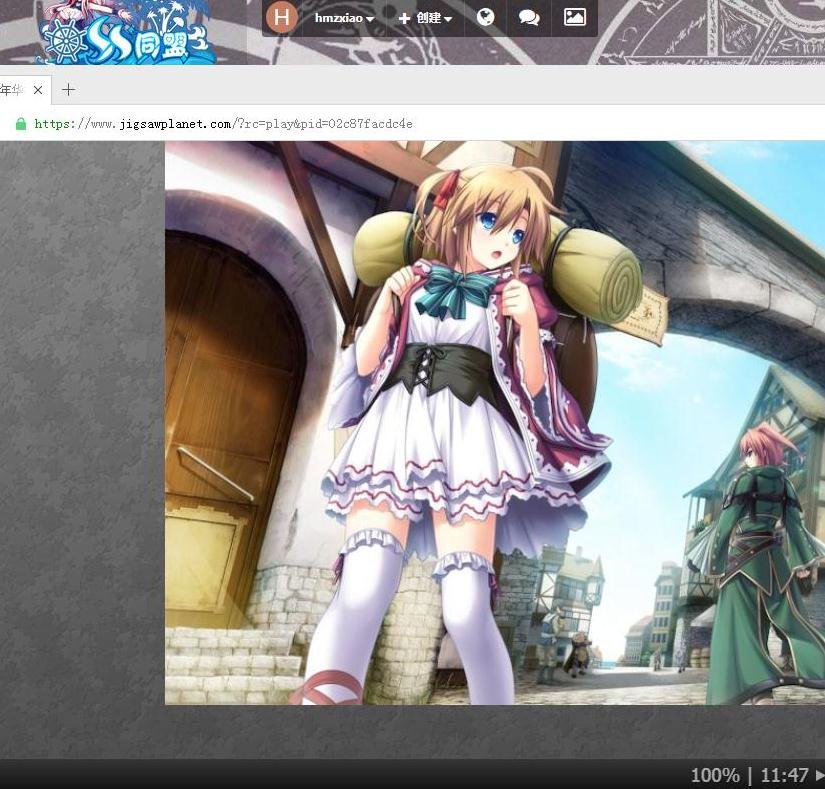The height and width of the screenshot is (789, 825).
Task: Open the chat messages icon
Action: click(529, 18)
